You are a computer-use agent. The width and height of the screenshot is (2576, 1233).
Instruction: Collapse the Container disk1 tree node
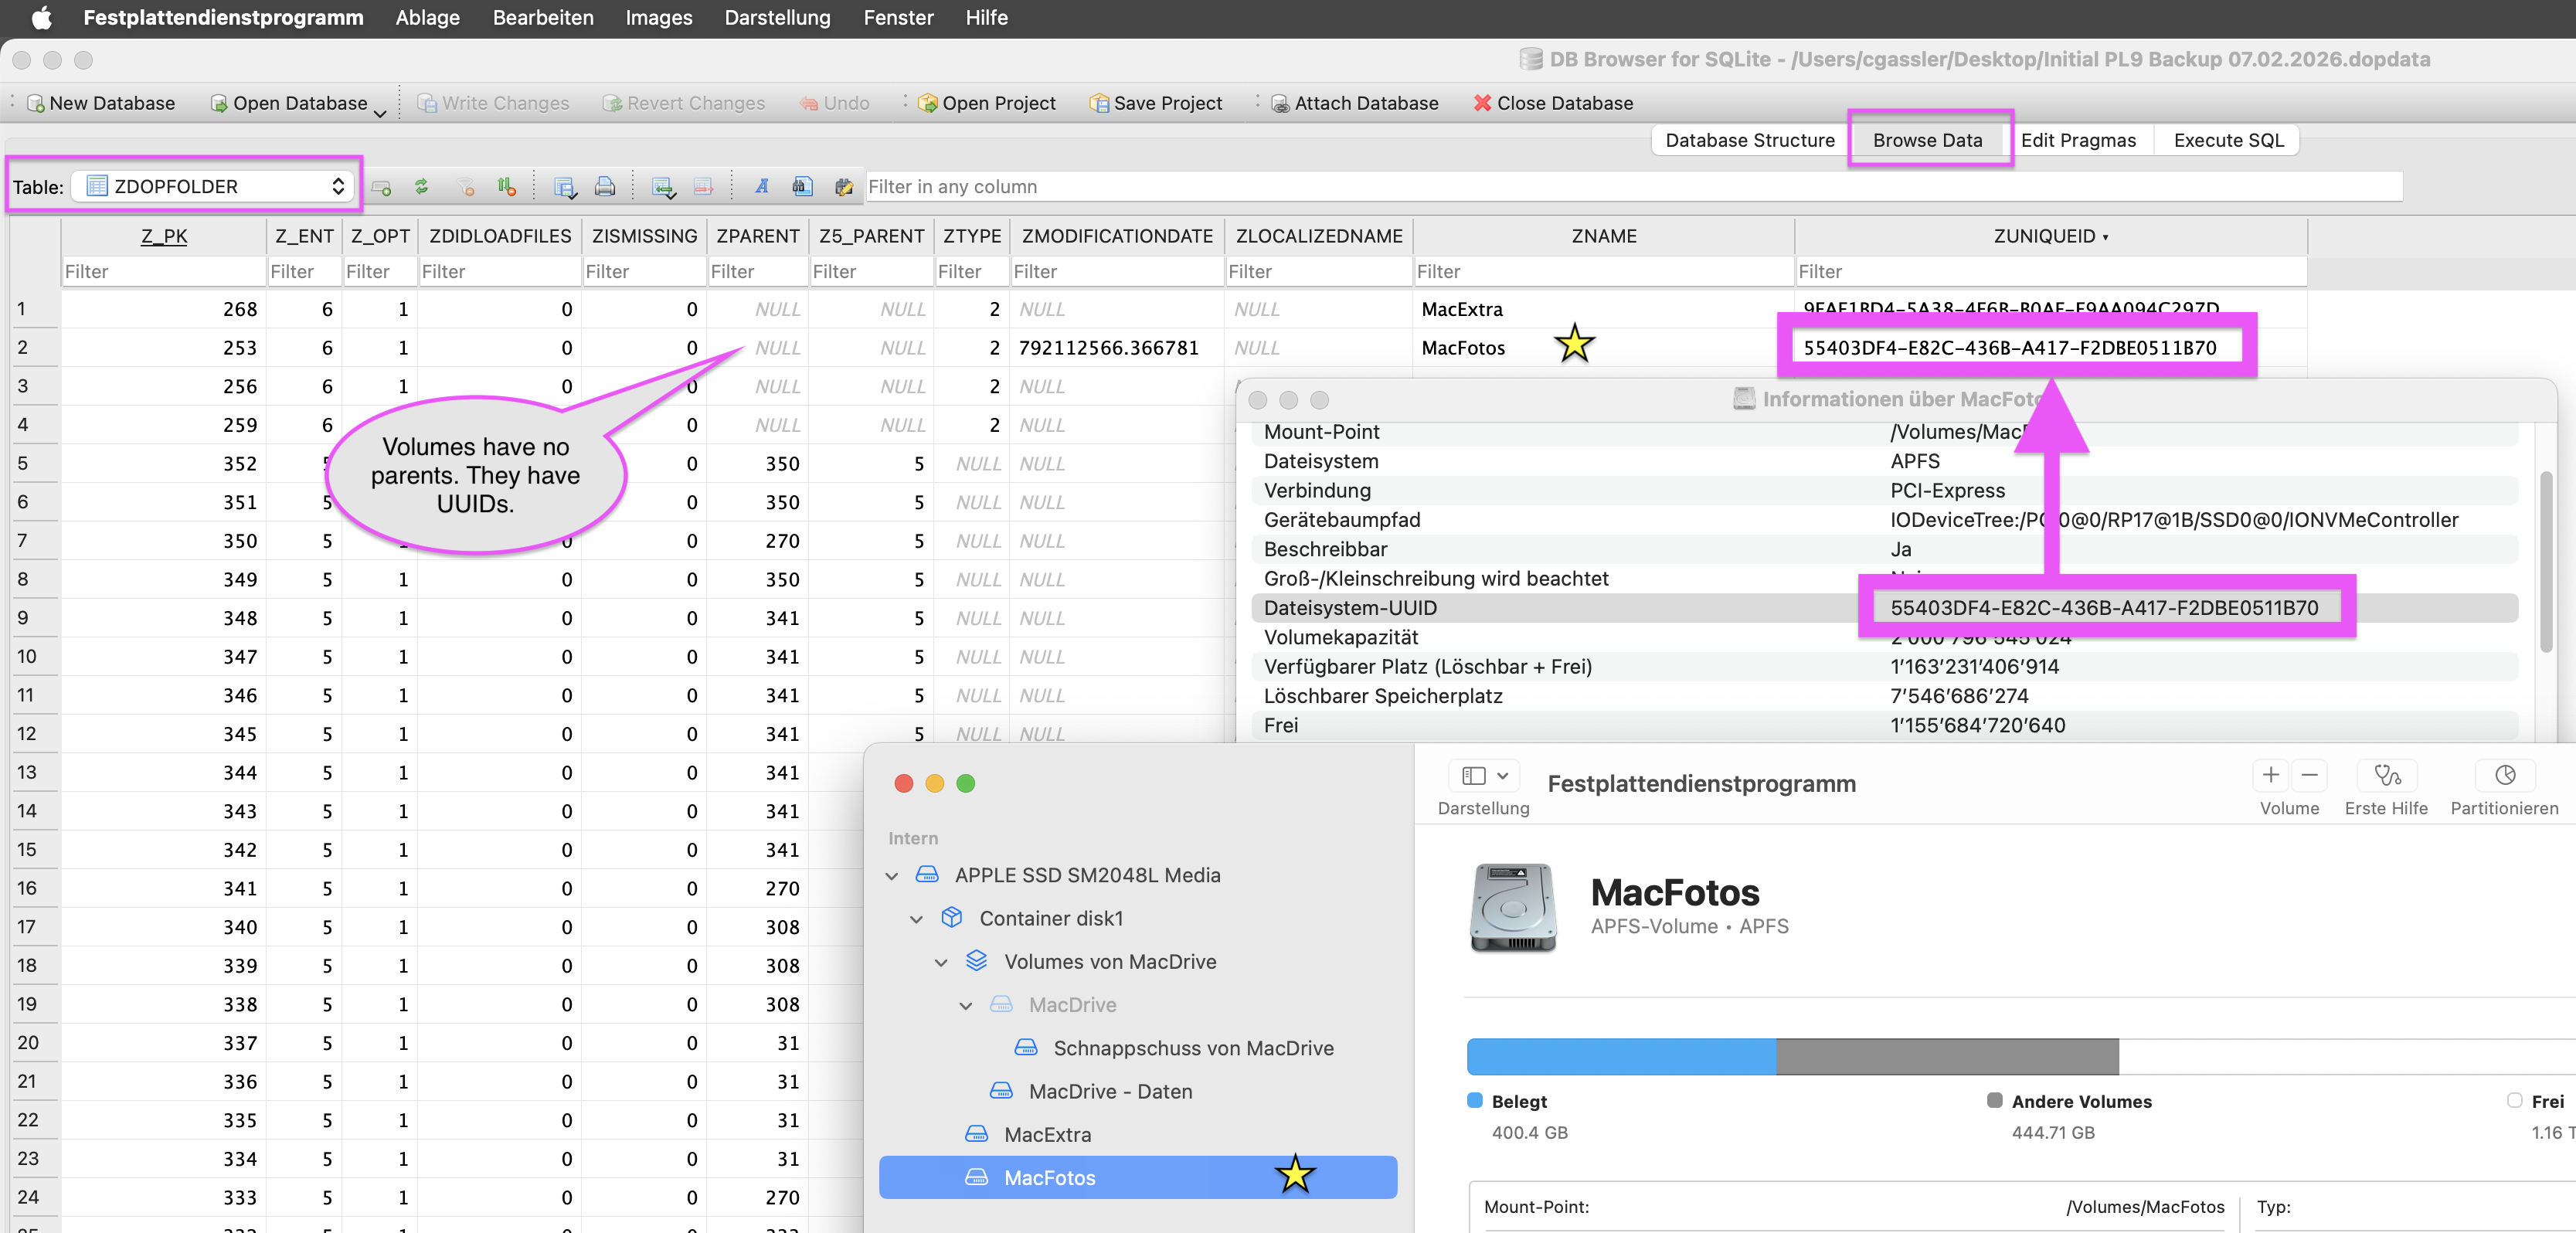click(916, 919)
